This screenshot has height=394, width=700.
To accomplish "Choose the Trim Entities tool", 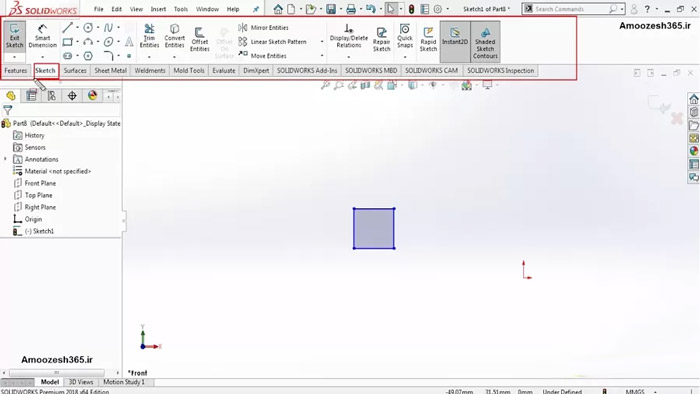I will point(149,36).
